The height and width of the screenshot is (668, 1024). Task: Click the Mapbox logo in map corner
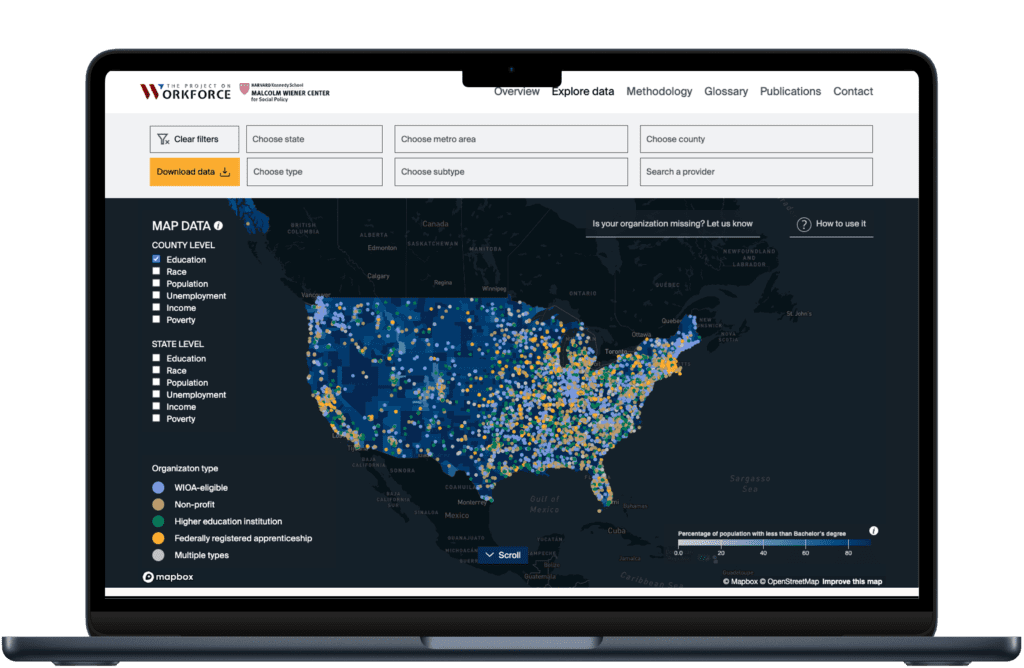[167, 577]
